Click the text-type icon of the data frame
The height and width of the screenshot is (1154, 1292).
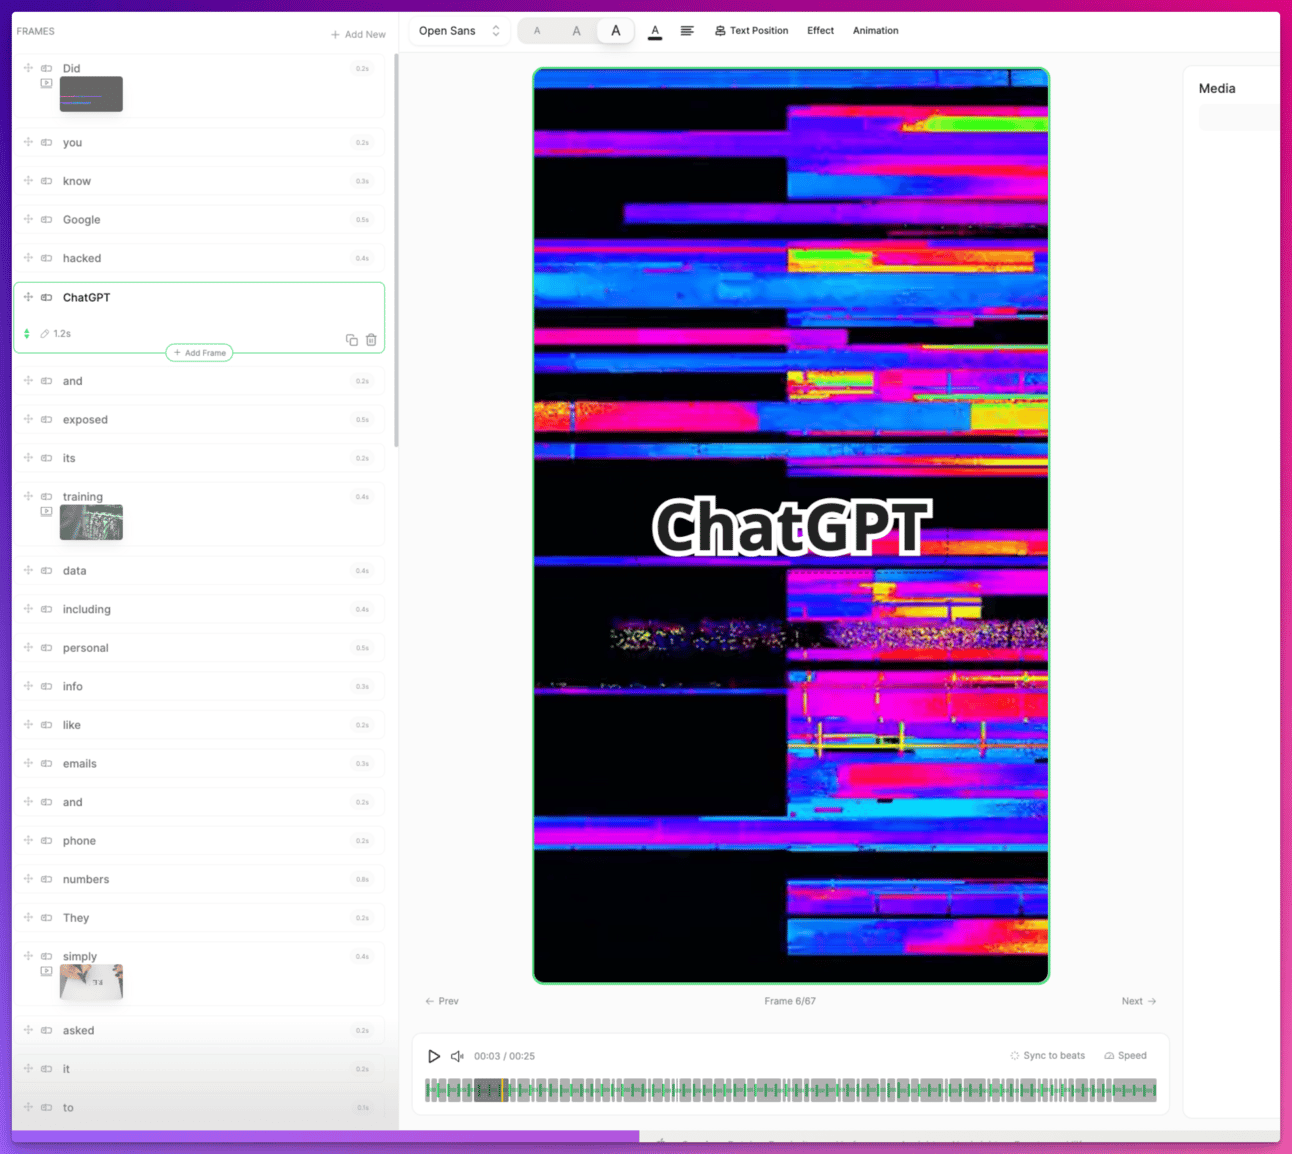coord(46,570)
